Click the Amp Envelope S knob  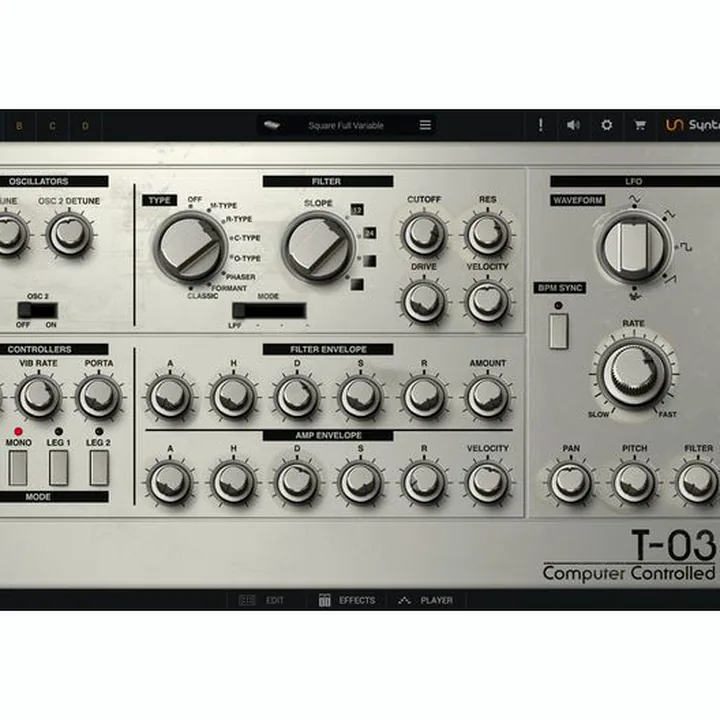pyautogui.click(x=360, y=482)
